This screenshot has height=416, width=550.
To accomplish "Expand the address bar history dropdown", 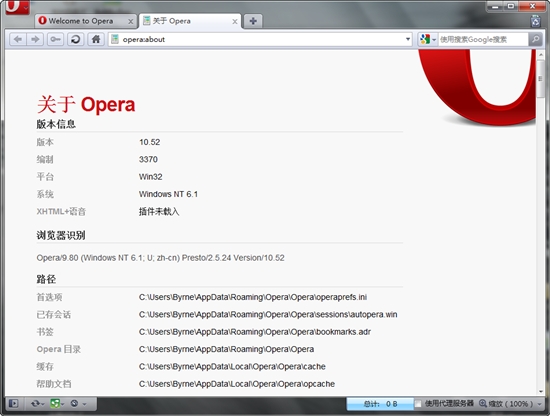I will 408,39.
